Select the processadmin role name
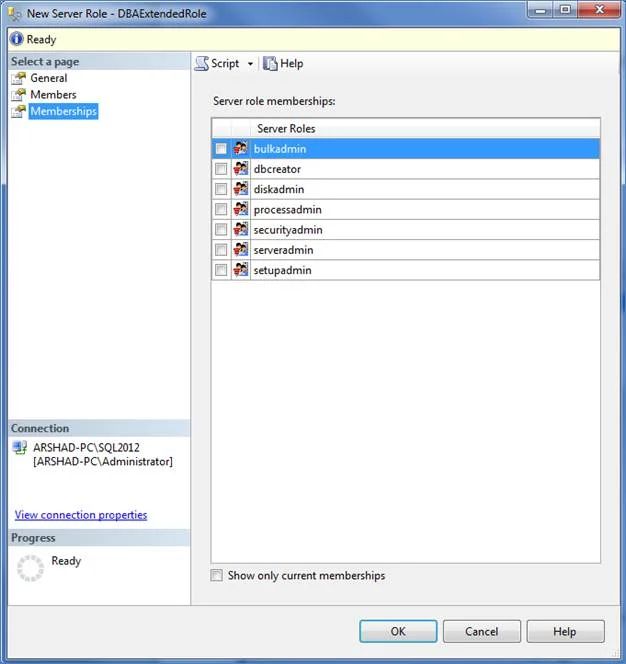Screen dimensions: 626x664 click(x=288, y=209)
